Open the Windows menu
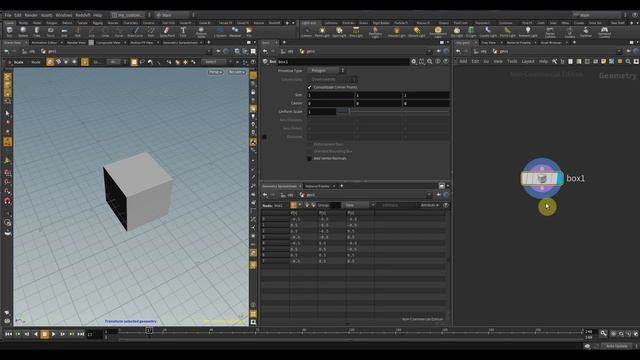This screenshot has height=360, width=640. point(64,15)
